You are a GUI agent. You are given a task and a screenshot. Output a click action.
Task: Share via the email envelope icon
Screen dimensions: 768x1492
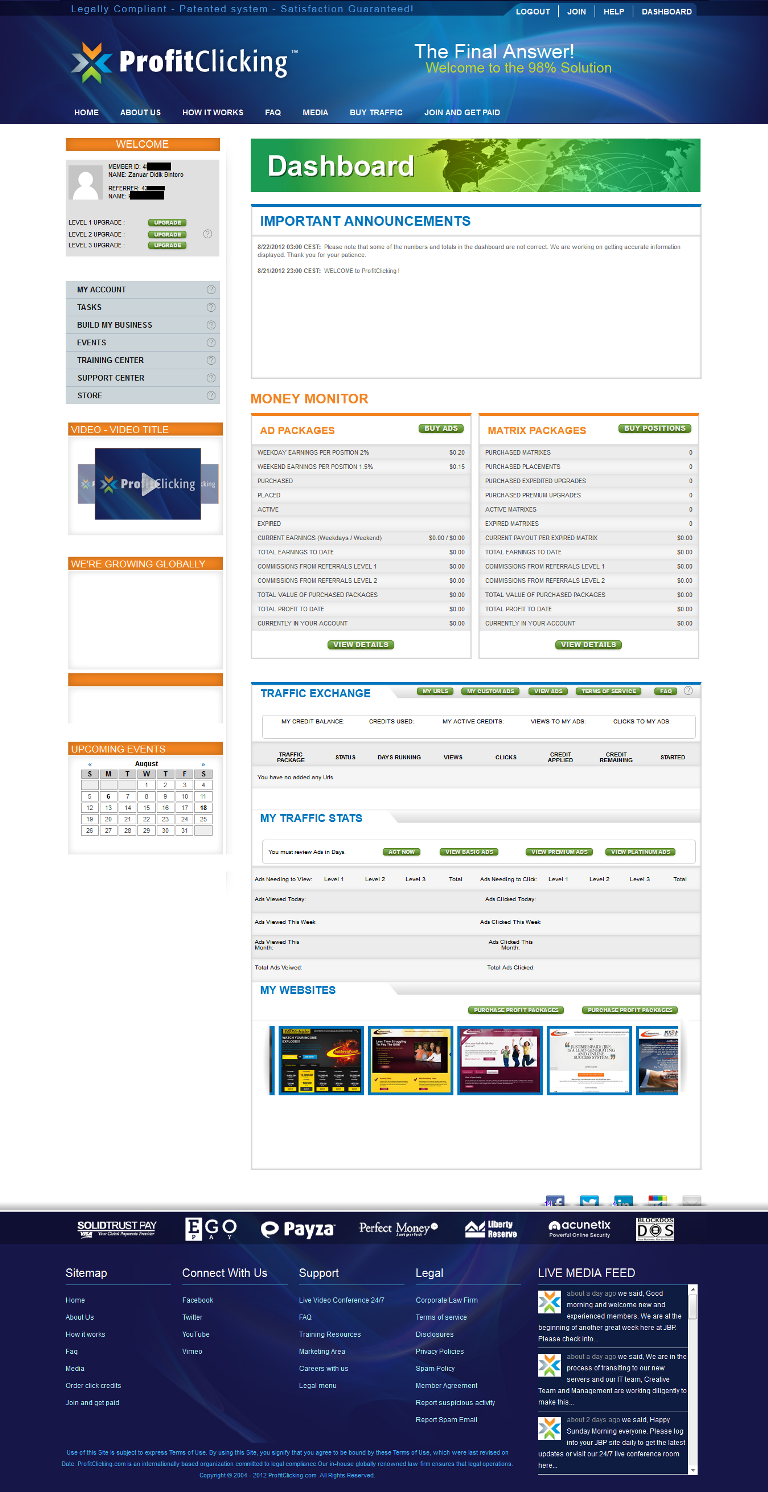(691, 1202)
